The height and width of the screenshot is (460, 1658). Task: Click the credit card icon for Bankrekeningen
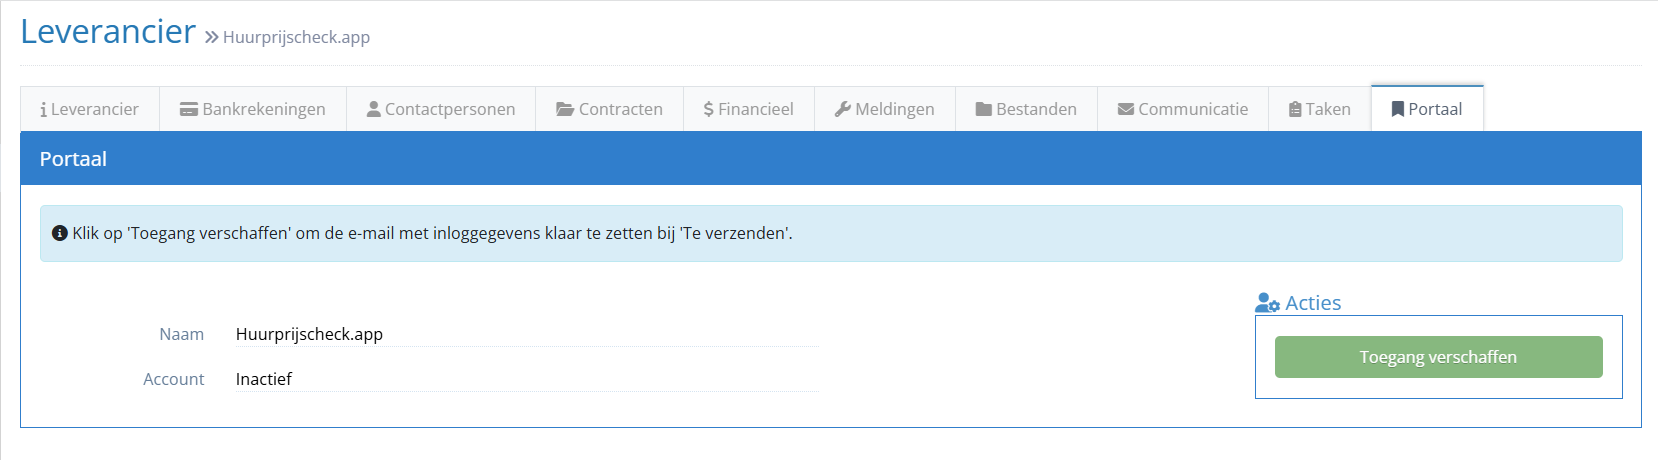189,110
